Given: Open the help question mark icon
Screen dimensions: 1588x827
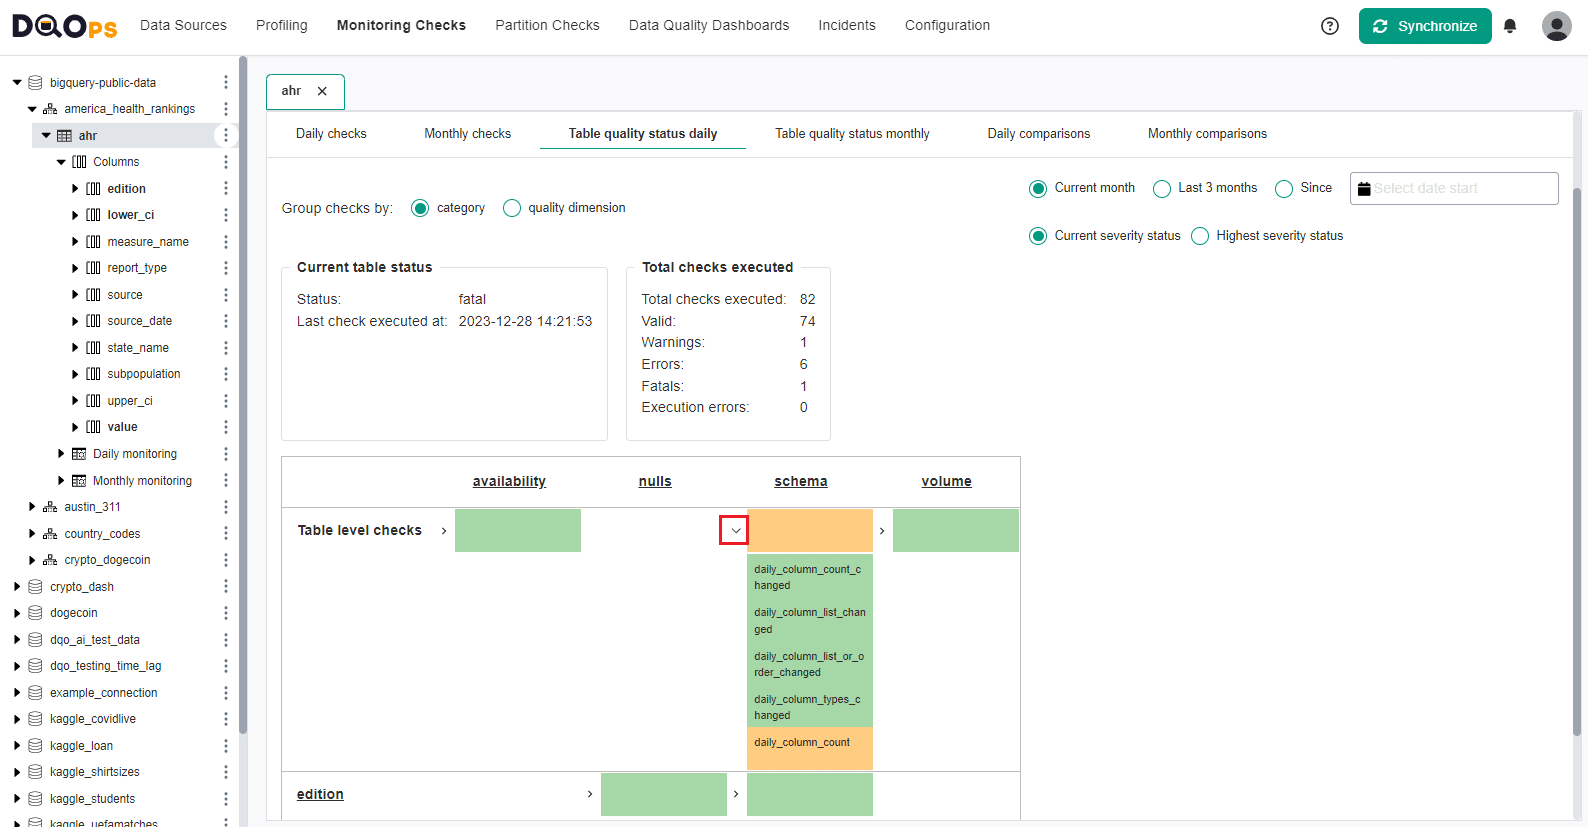Looking at the screenshot, I should (1330, 26).
